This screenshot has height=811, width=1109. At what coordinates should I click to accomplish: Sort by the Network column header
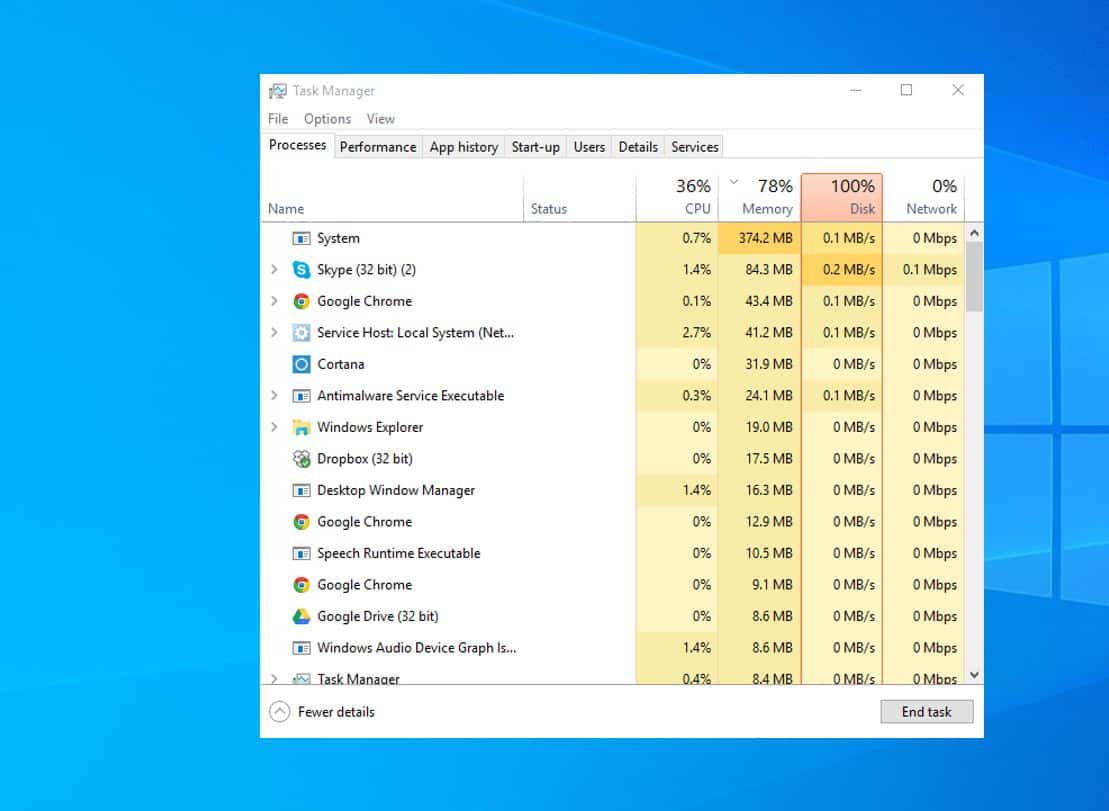click(x=924, y=199)
